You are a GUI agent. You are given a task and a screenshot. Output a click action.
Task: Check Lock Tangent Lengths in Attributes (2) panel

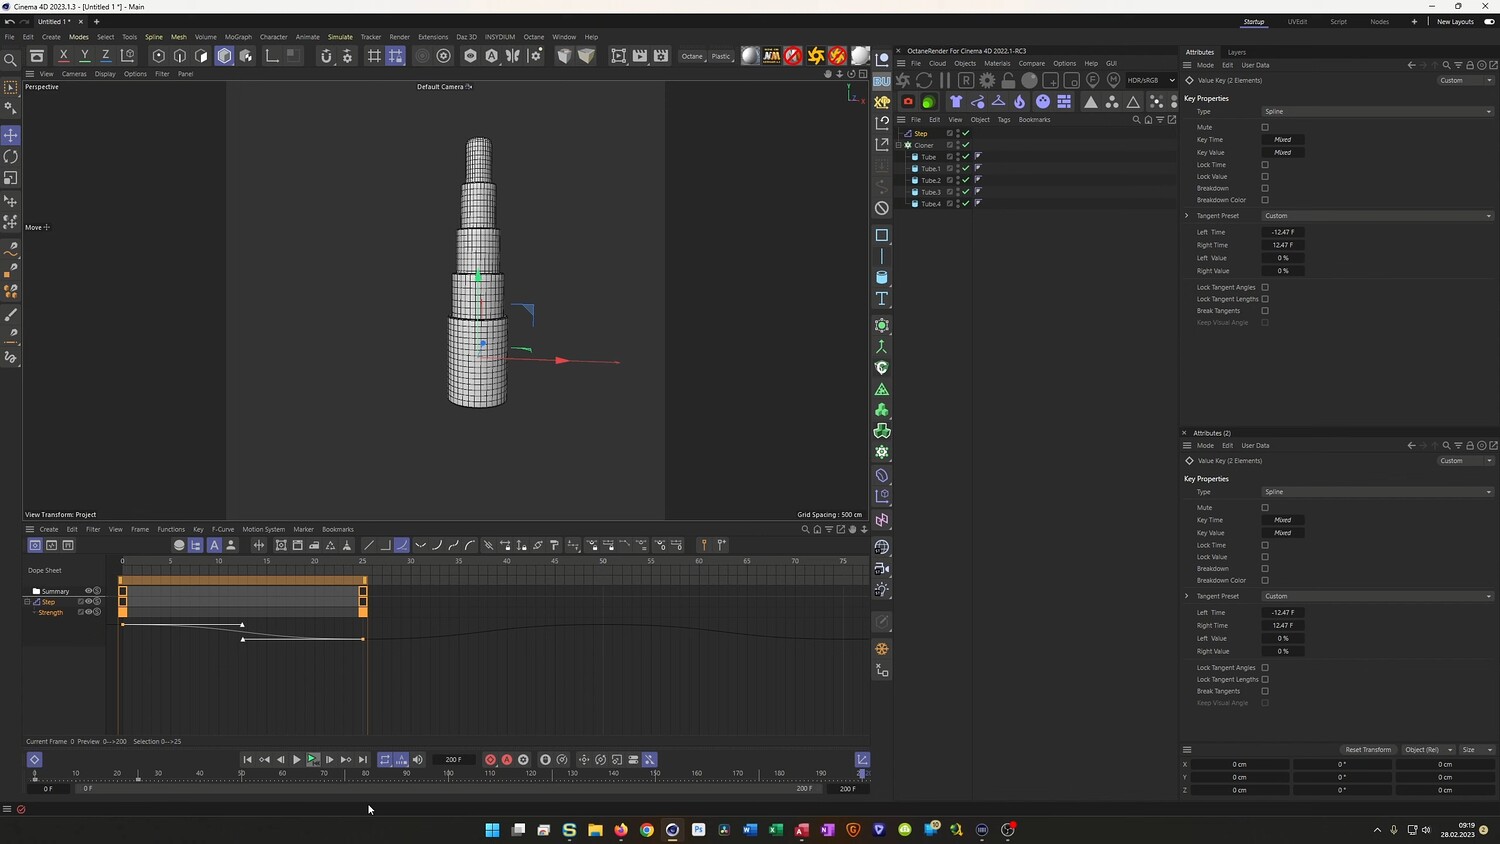1265,680
